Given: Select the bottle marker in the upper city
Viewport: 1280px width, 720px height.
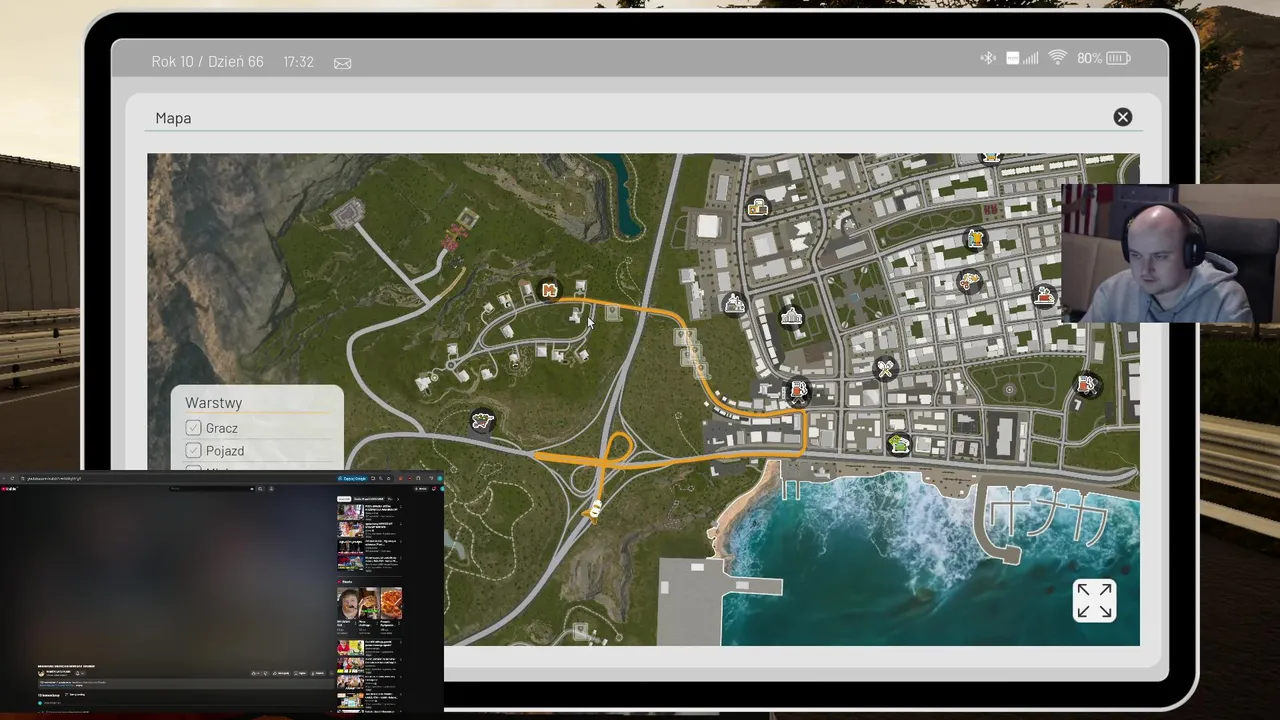Looking at the screenshot, I should pos(975,239).
